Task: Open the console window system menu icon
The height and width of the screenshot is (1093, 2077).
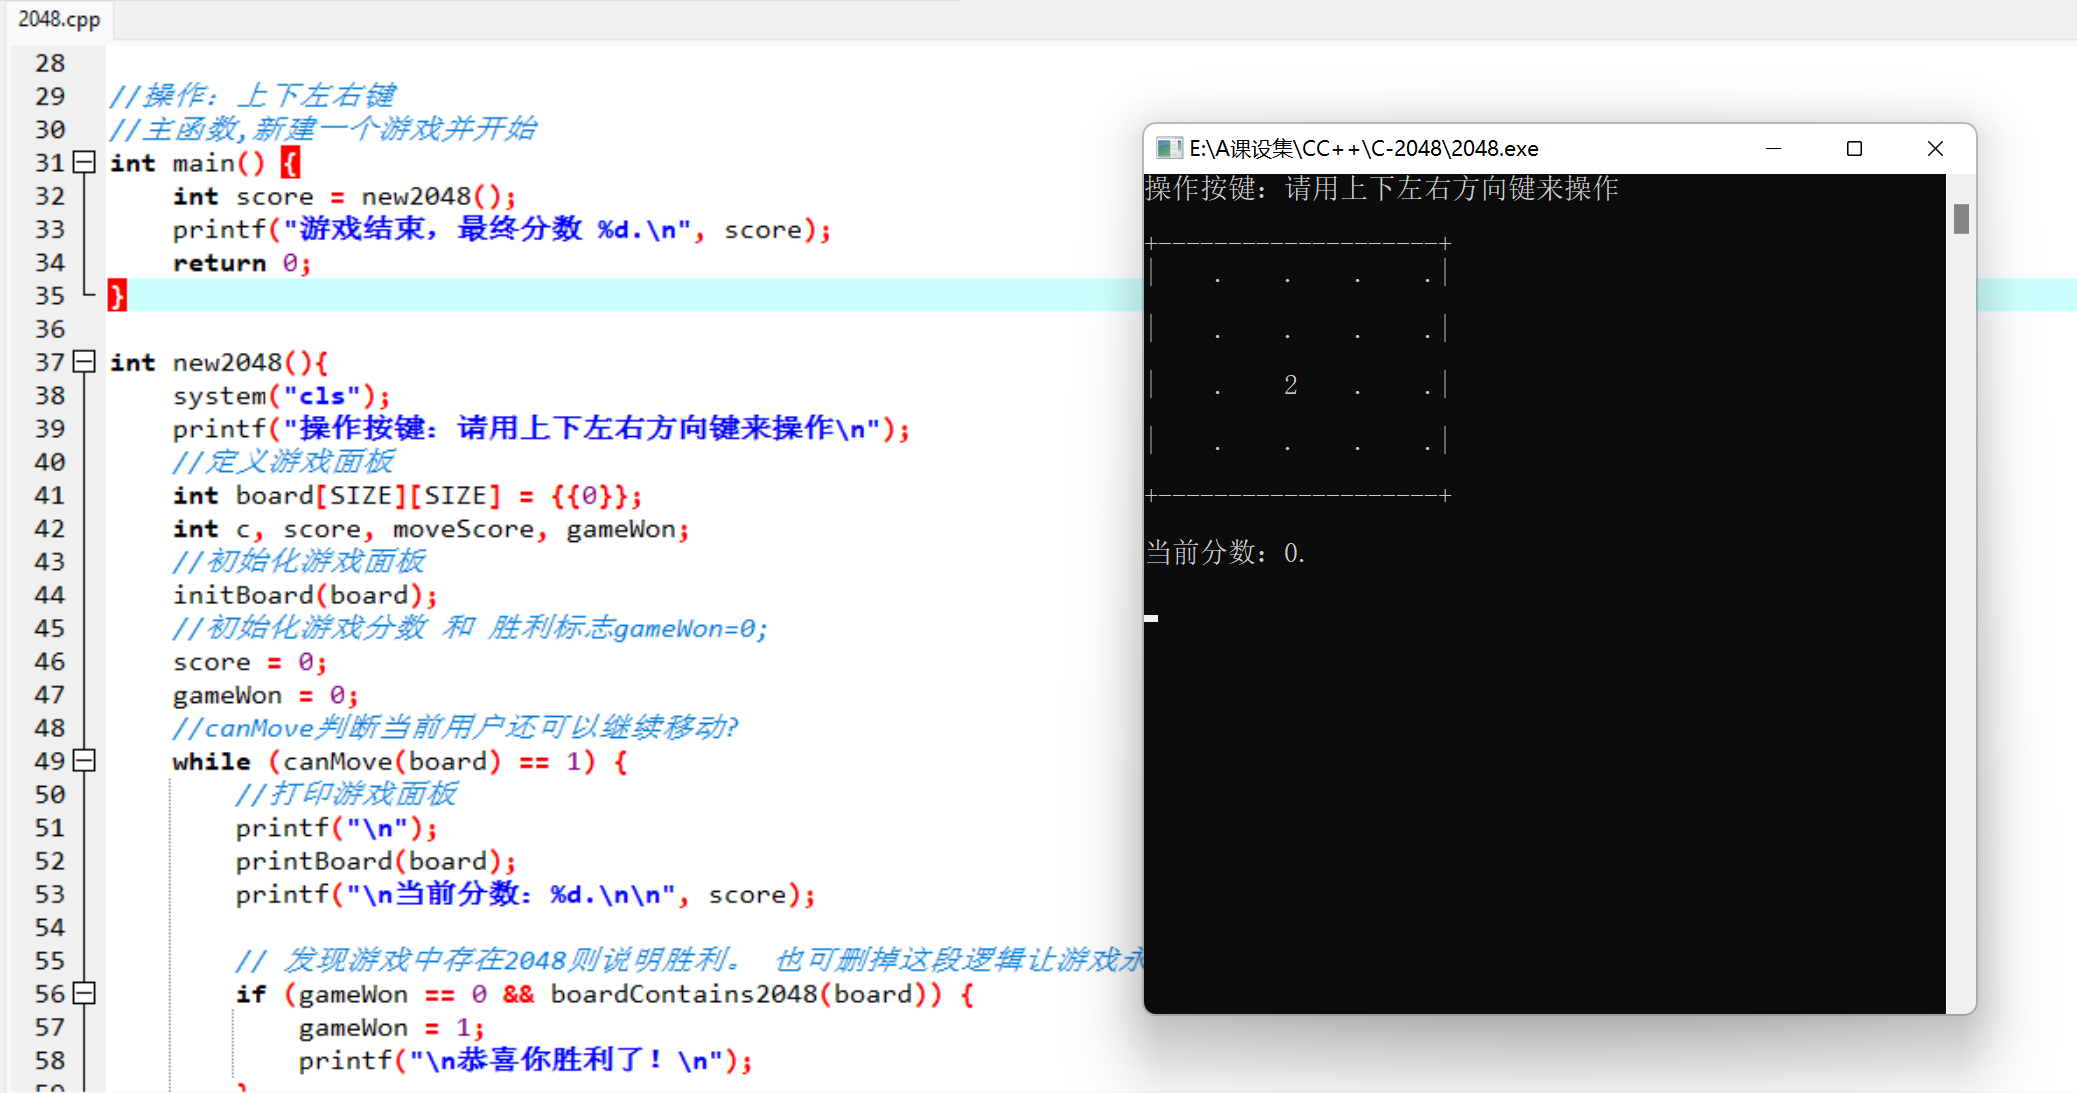Action: point(1168,147)
